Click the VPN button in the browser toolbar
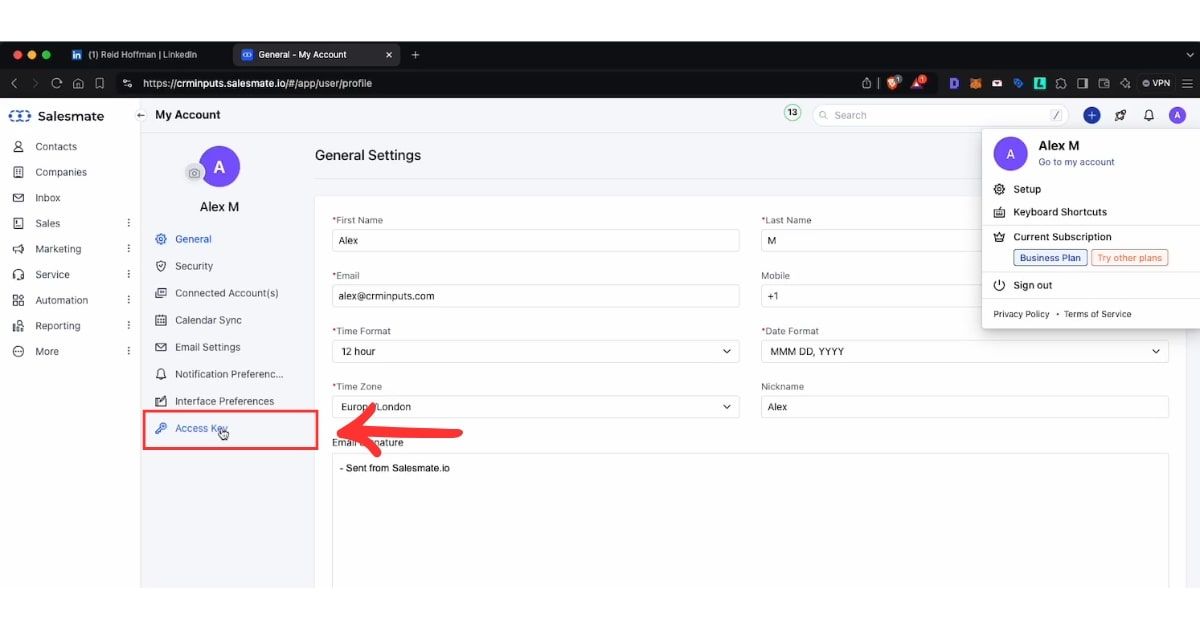 tap(1156, 83)
